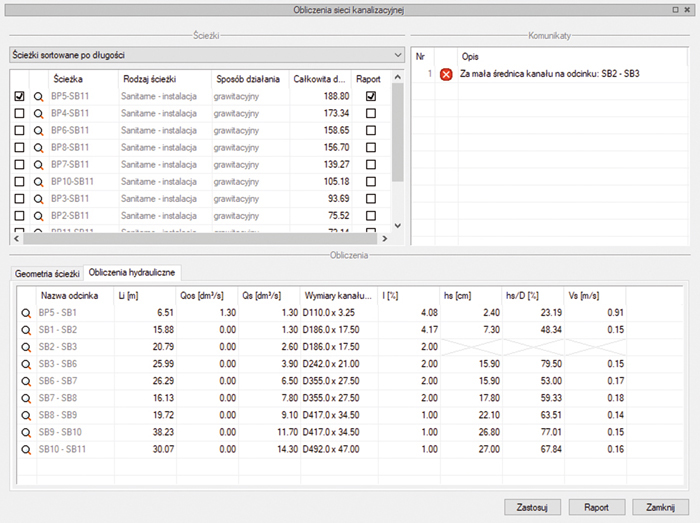Click magnifier icon of segment SB6 - SB7
The image size is (700, 523).
point(26,381)
